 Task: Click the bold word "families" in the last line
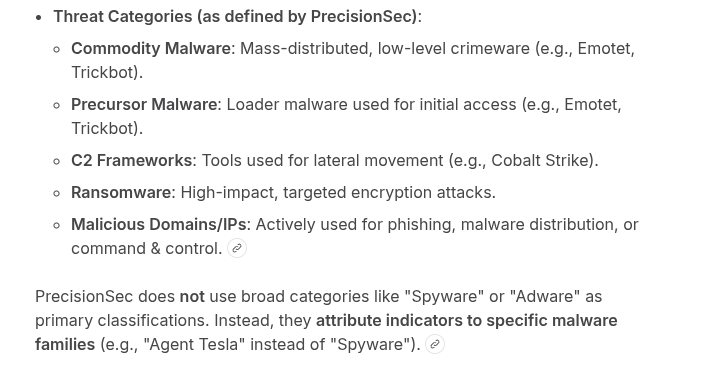tap(65, 344)
